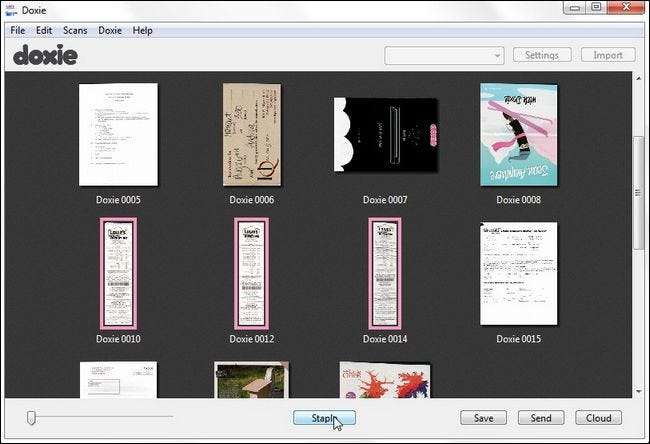Select the Doxie 0008 skier poster scan
Image resolution: width=650 pixels, height=444 pixels.
[x=518, y=135]
